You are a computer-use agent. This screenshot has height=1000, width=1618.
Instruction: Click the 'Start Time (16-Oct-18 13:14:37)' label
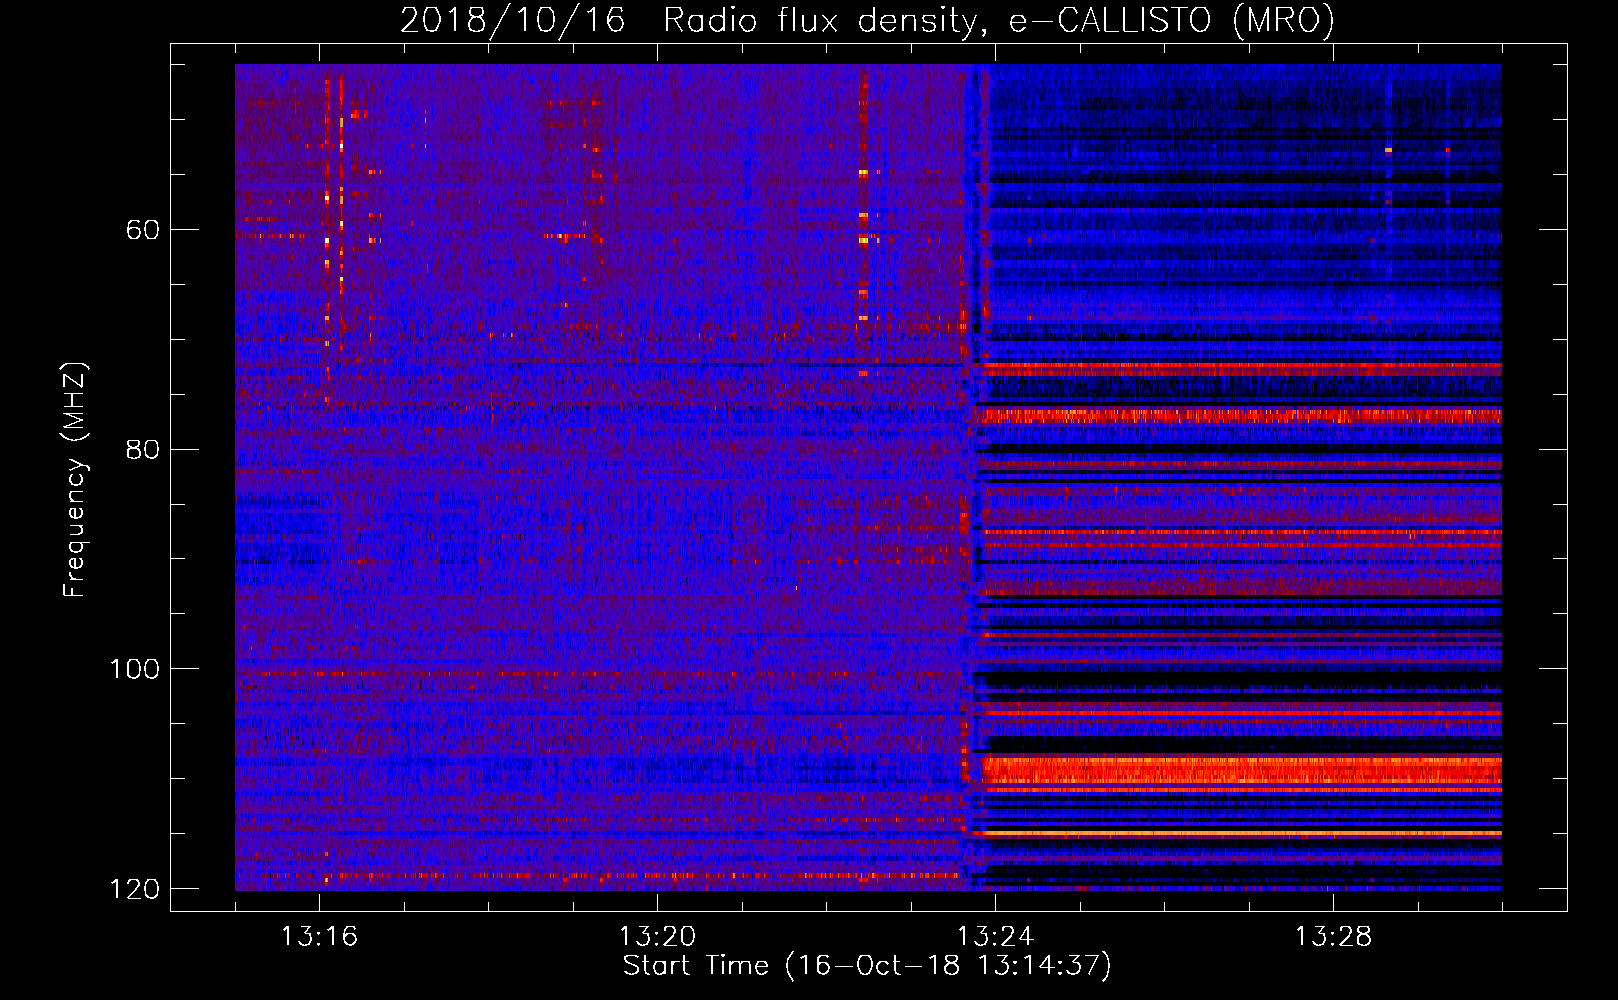(867, 966)
